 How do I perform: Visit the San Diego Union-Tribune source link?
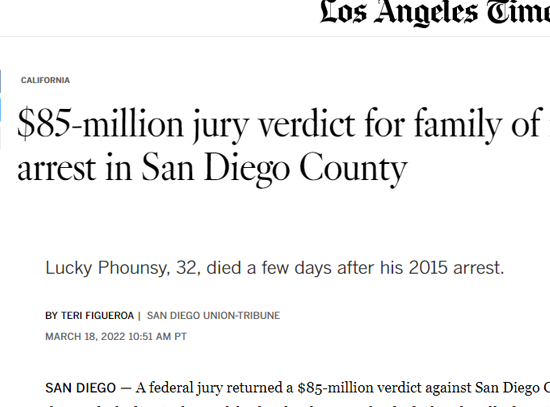coord(213,315)
